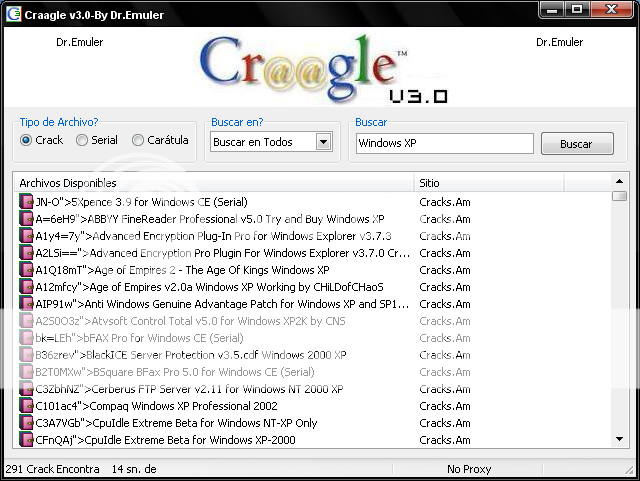
Task: Select bFAX Pro for Windows CE text
Action: pos(139,338)
